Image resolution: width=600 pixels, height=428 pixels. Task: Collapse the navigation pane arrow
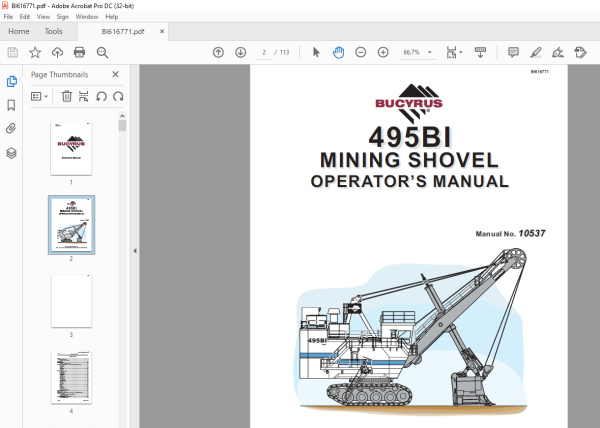(135, 251)
